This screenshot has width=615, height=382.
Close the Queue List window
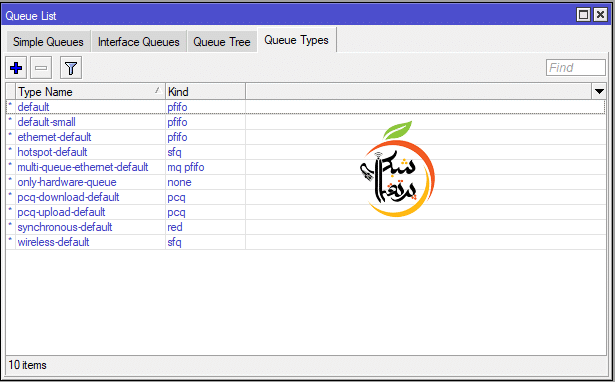click(x=600, y=15)
